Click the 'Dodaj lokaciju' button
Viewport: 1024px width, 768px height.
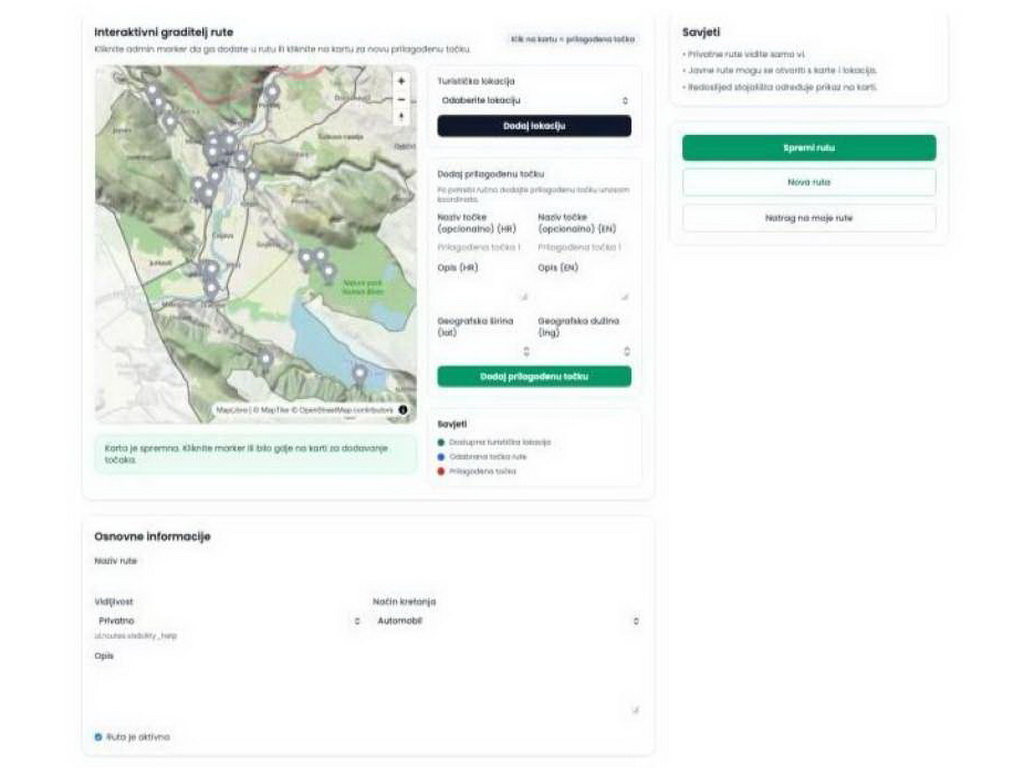point(534,126)
